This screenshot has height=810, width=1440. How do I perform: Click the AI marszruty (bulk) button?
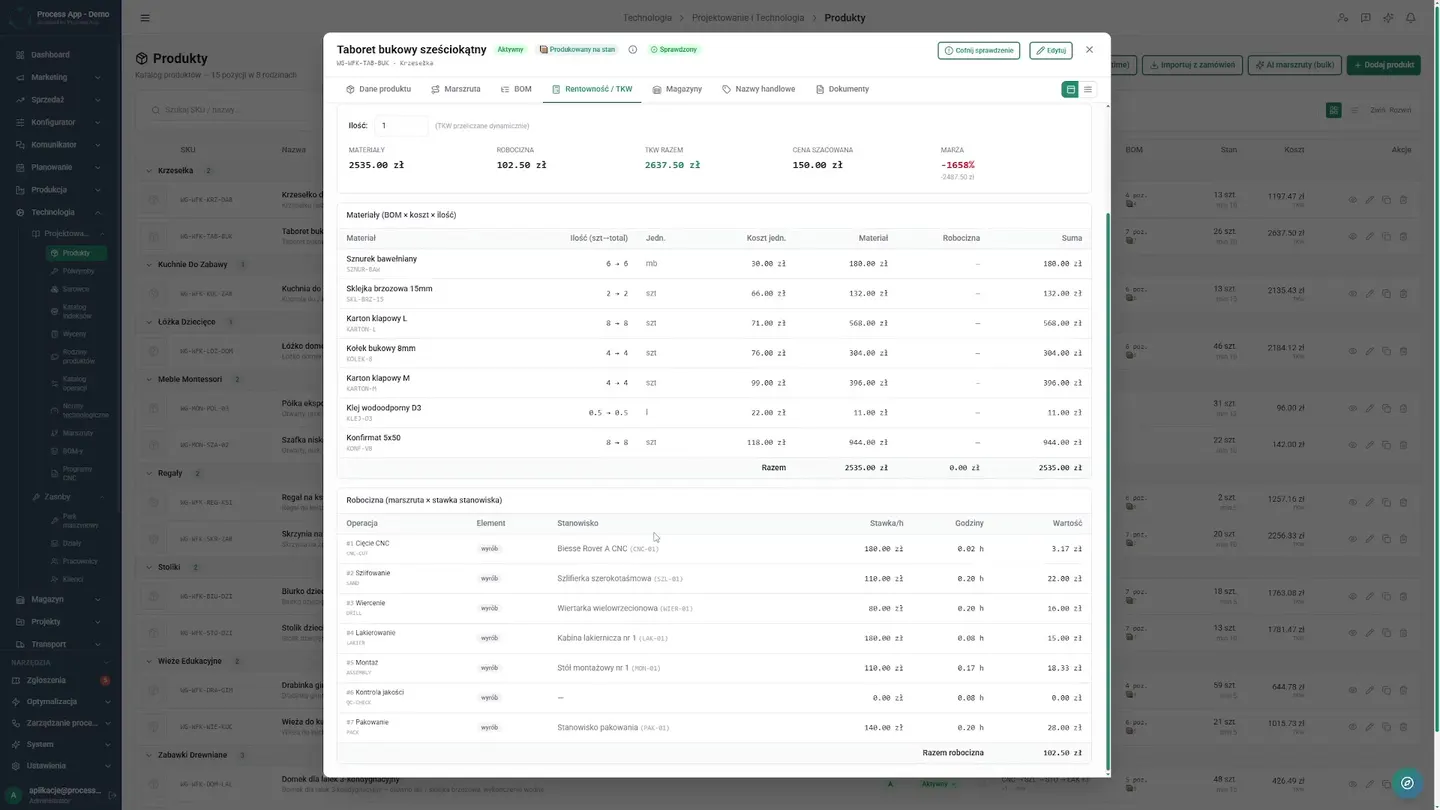point(1294,65)
